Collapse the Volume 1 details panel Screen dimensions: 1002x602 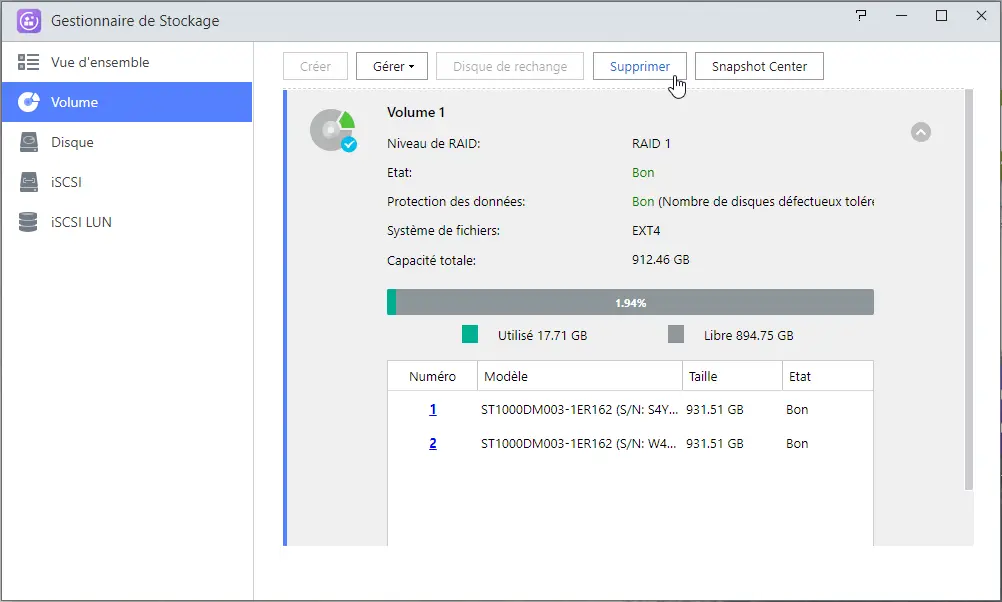click(920, 131)
